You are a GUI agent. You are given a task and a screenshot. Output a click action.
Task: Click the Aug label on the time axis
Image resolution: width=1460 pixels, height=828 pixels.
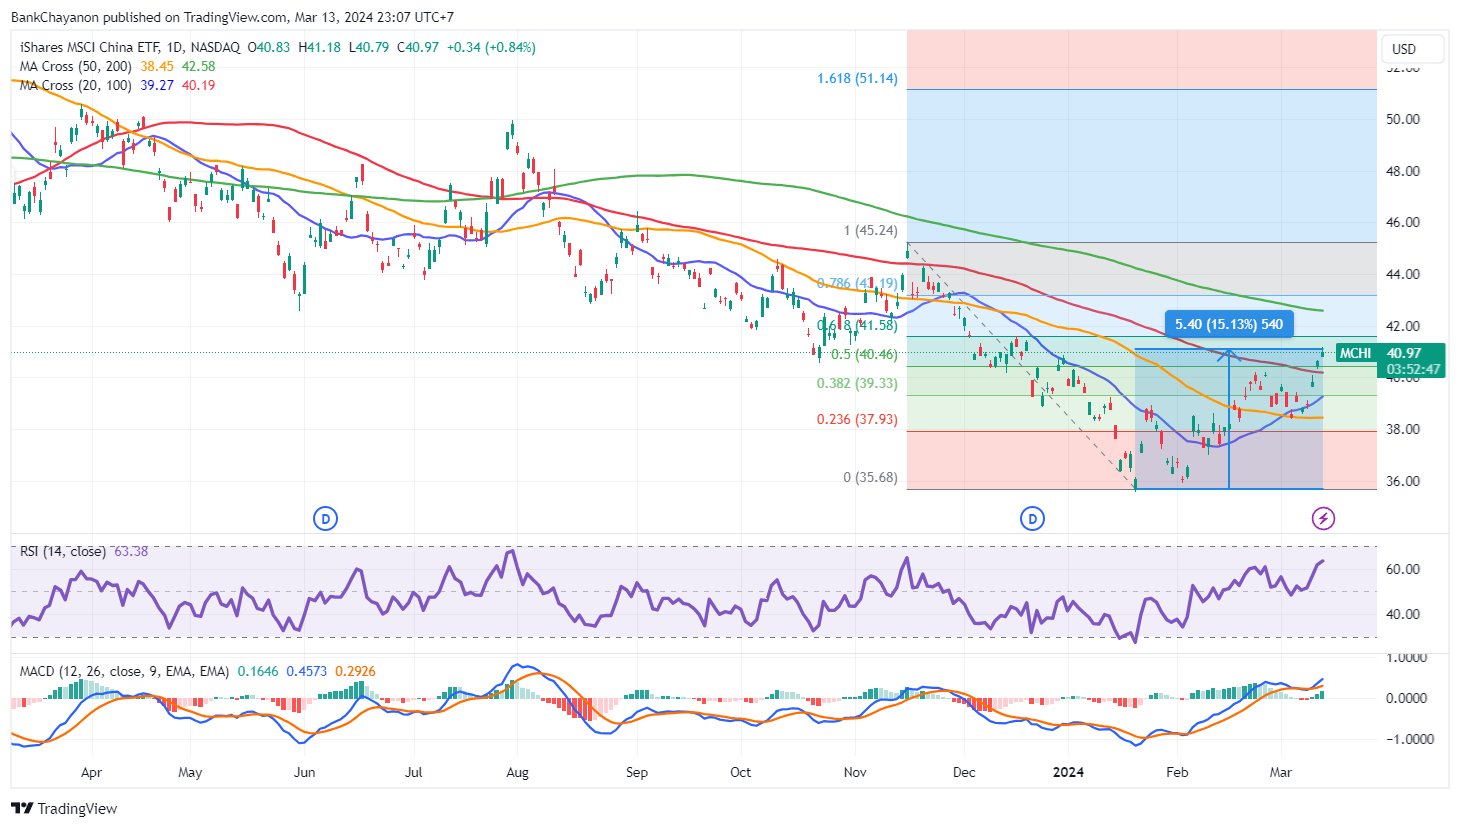(517, 772)
